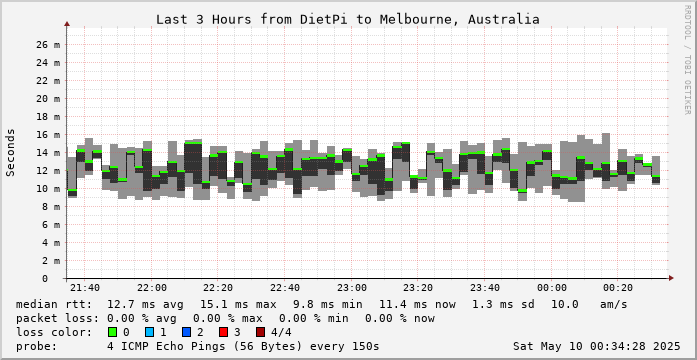
Task: Click the '6 m' y-axis value
Action: (51, 225)
